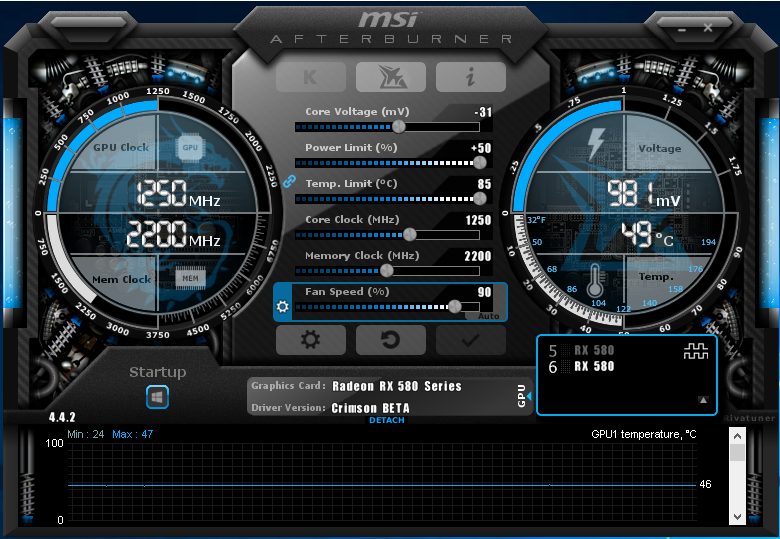Click the MEM chip icon on the gauge
The image size is (780, 539).
pyautogui.click(x=190, y=278)
